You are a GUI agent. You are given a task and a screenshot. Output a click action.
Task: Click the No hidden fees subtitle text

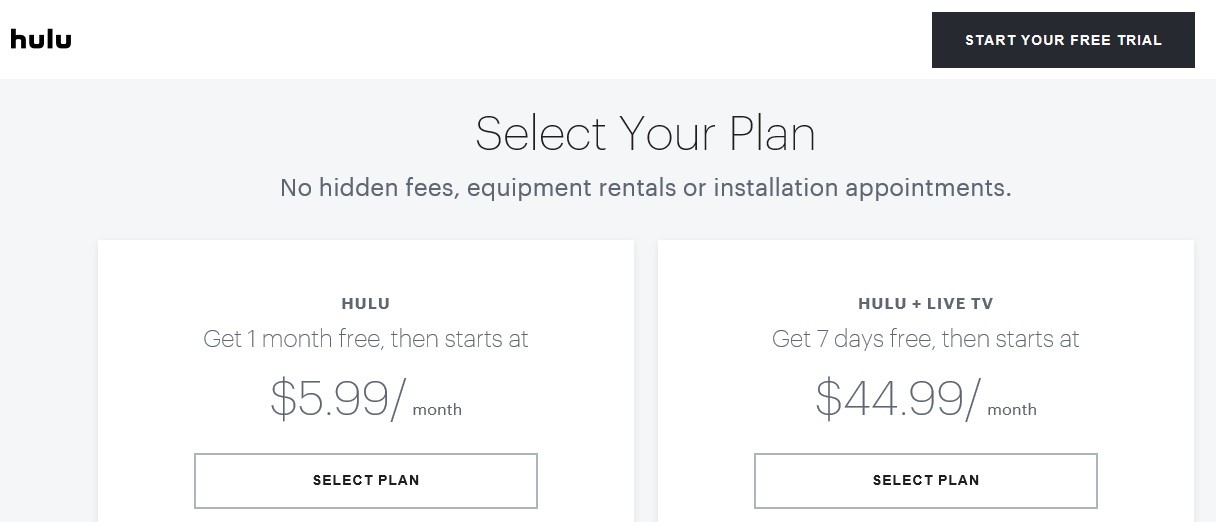(645, 188)
